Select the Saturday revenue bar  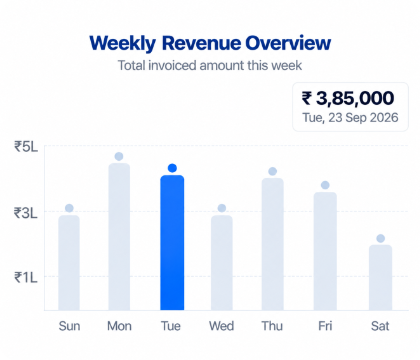[x=380, y=278]
